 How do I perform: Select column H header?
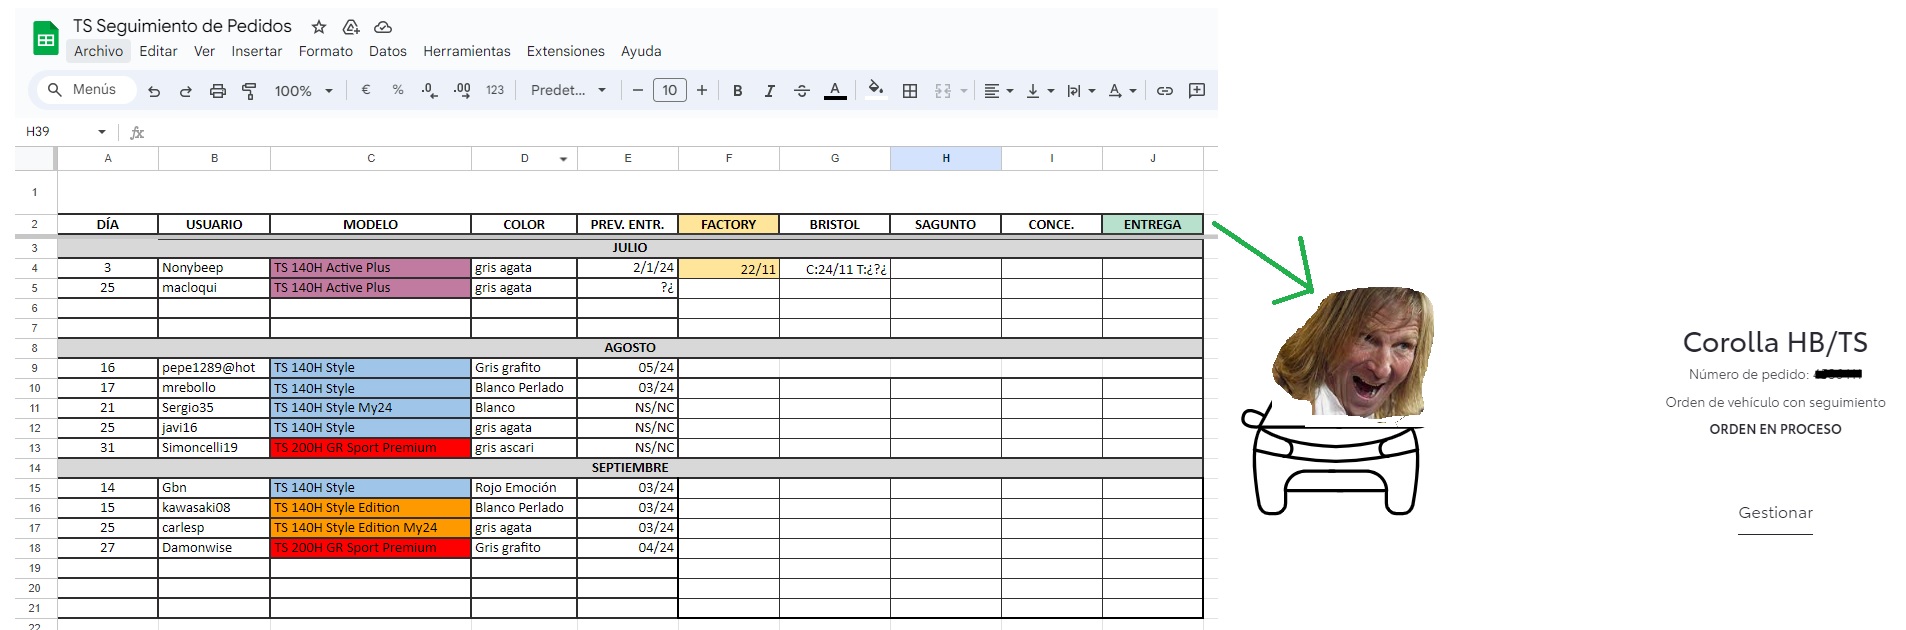click(946, 158)
